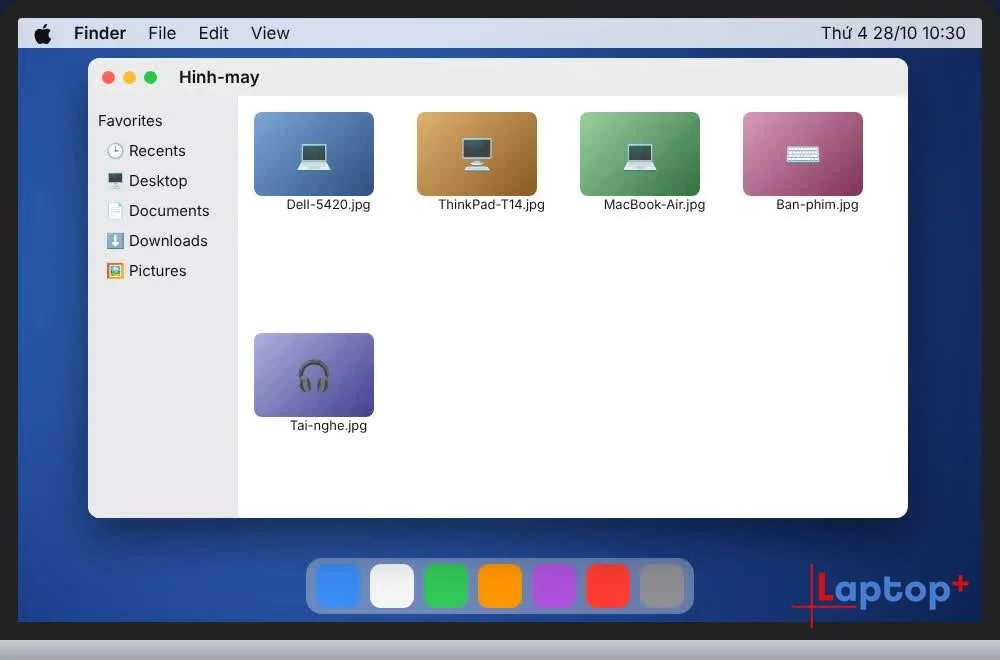Close the Hinh-may window
This screenshot has height=660, width=1000.
108,78
